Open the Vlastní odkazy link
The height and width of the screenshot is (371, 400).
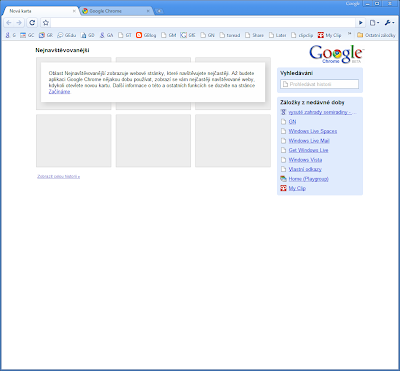305,169
